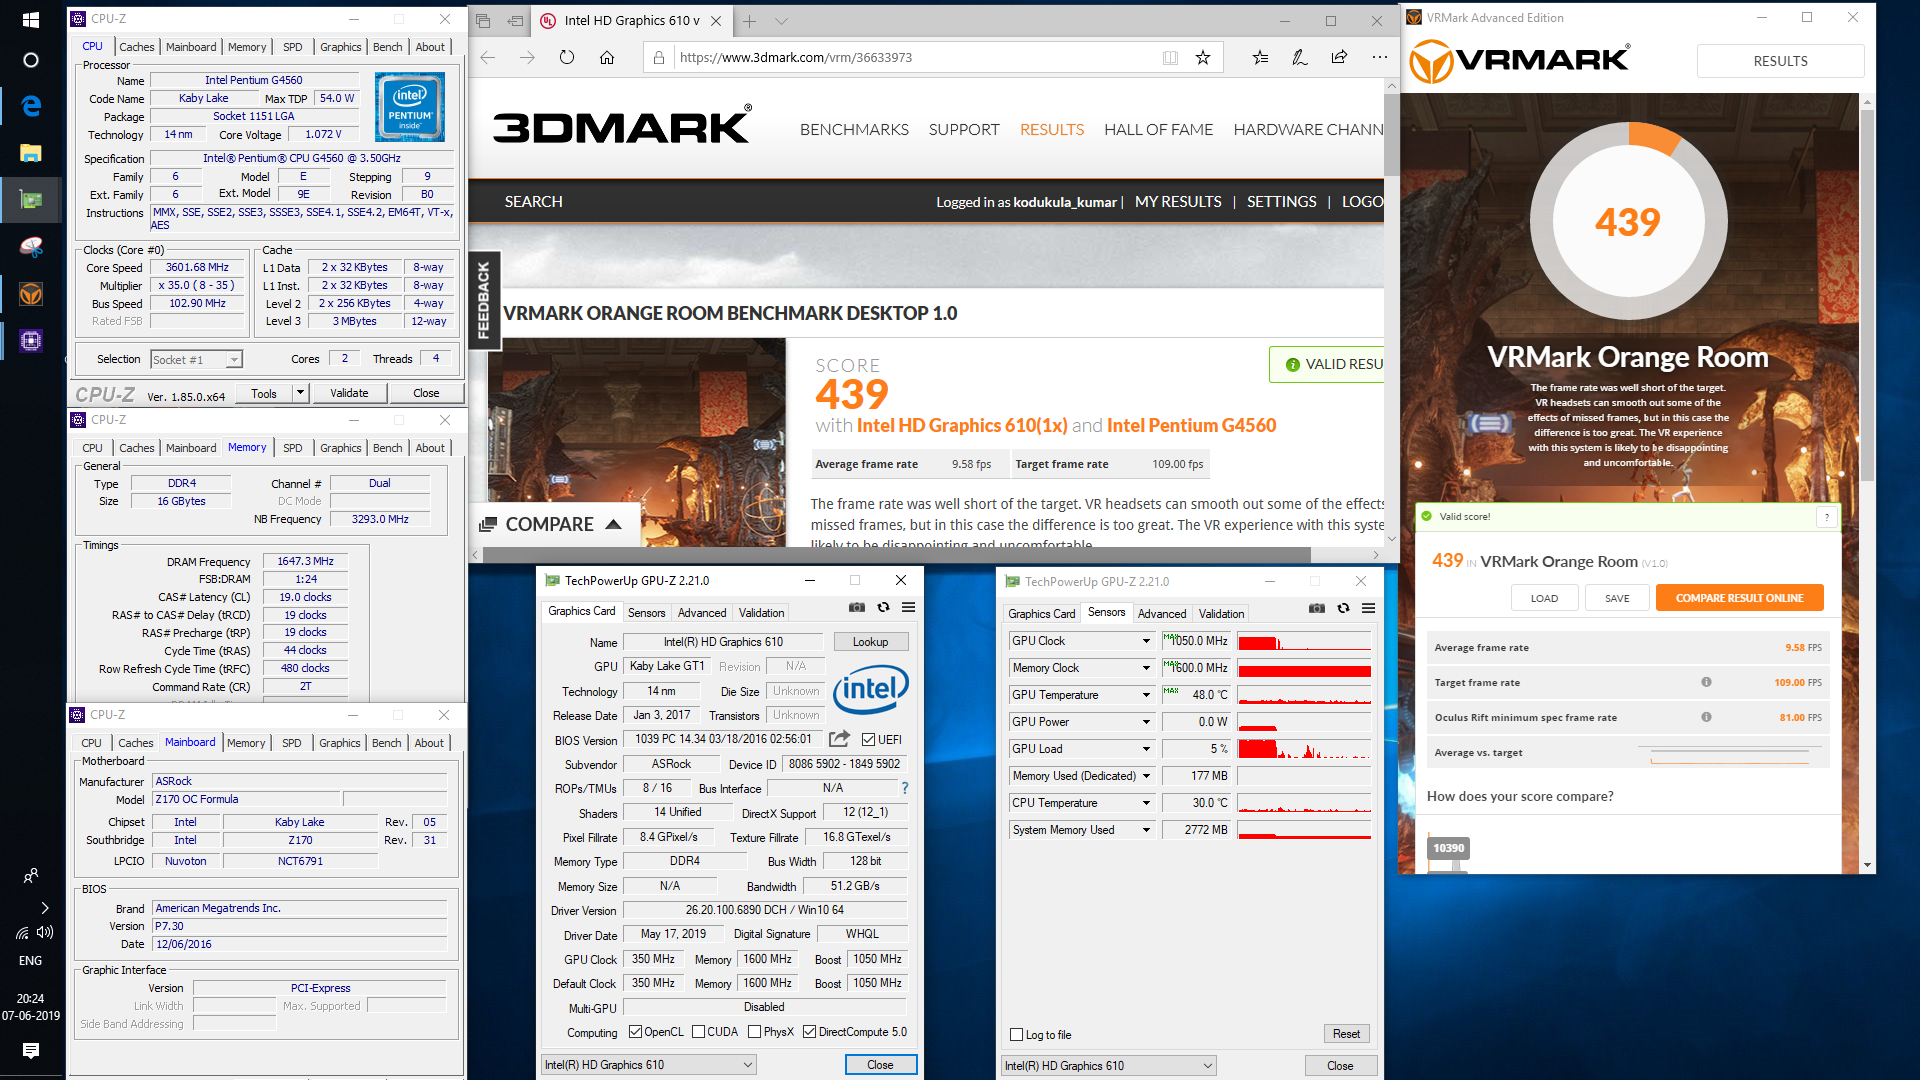Open Advanced tab in GPU-Z Graphics Card window
This screenshot has height=1080, width=1920.
[702, 613]
